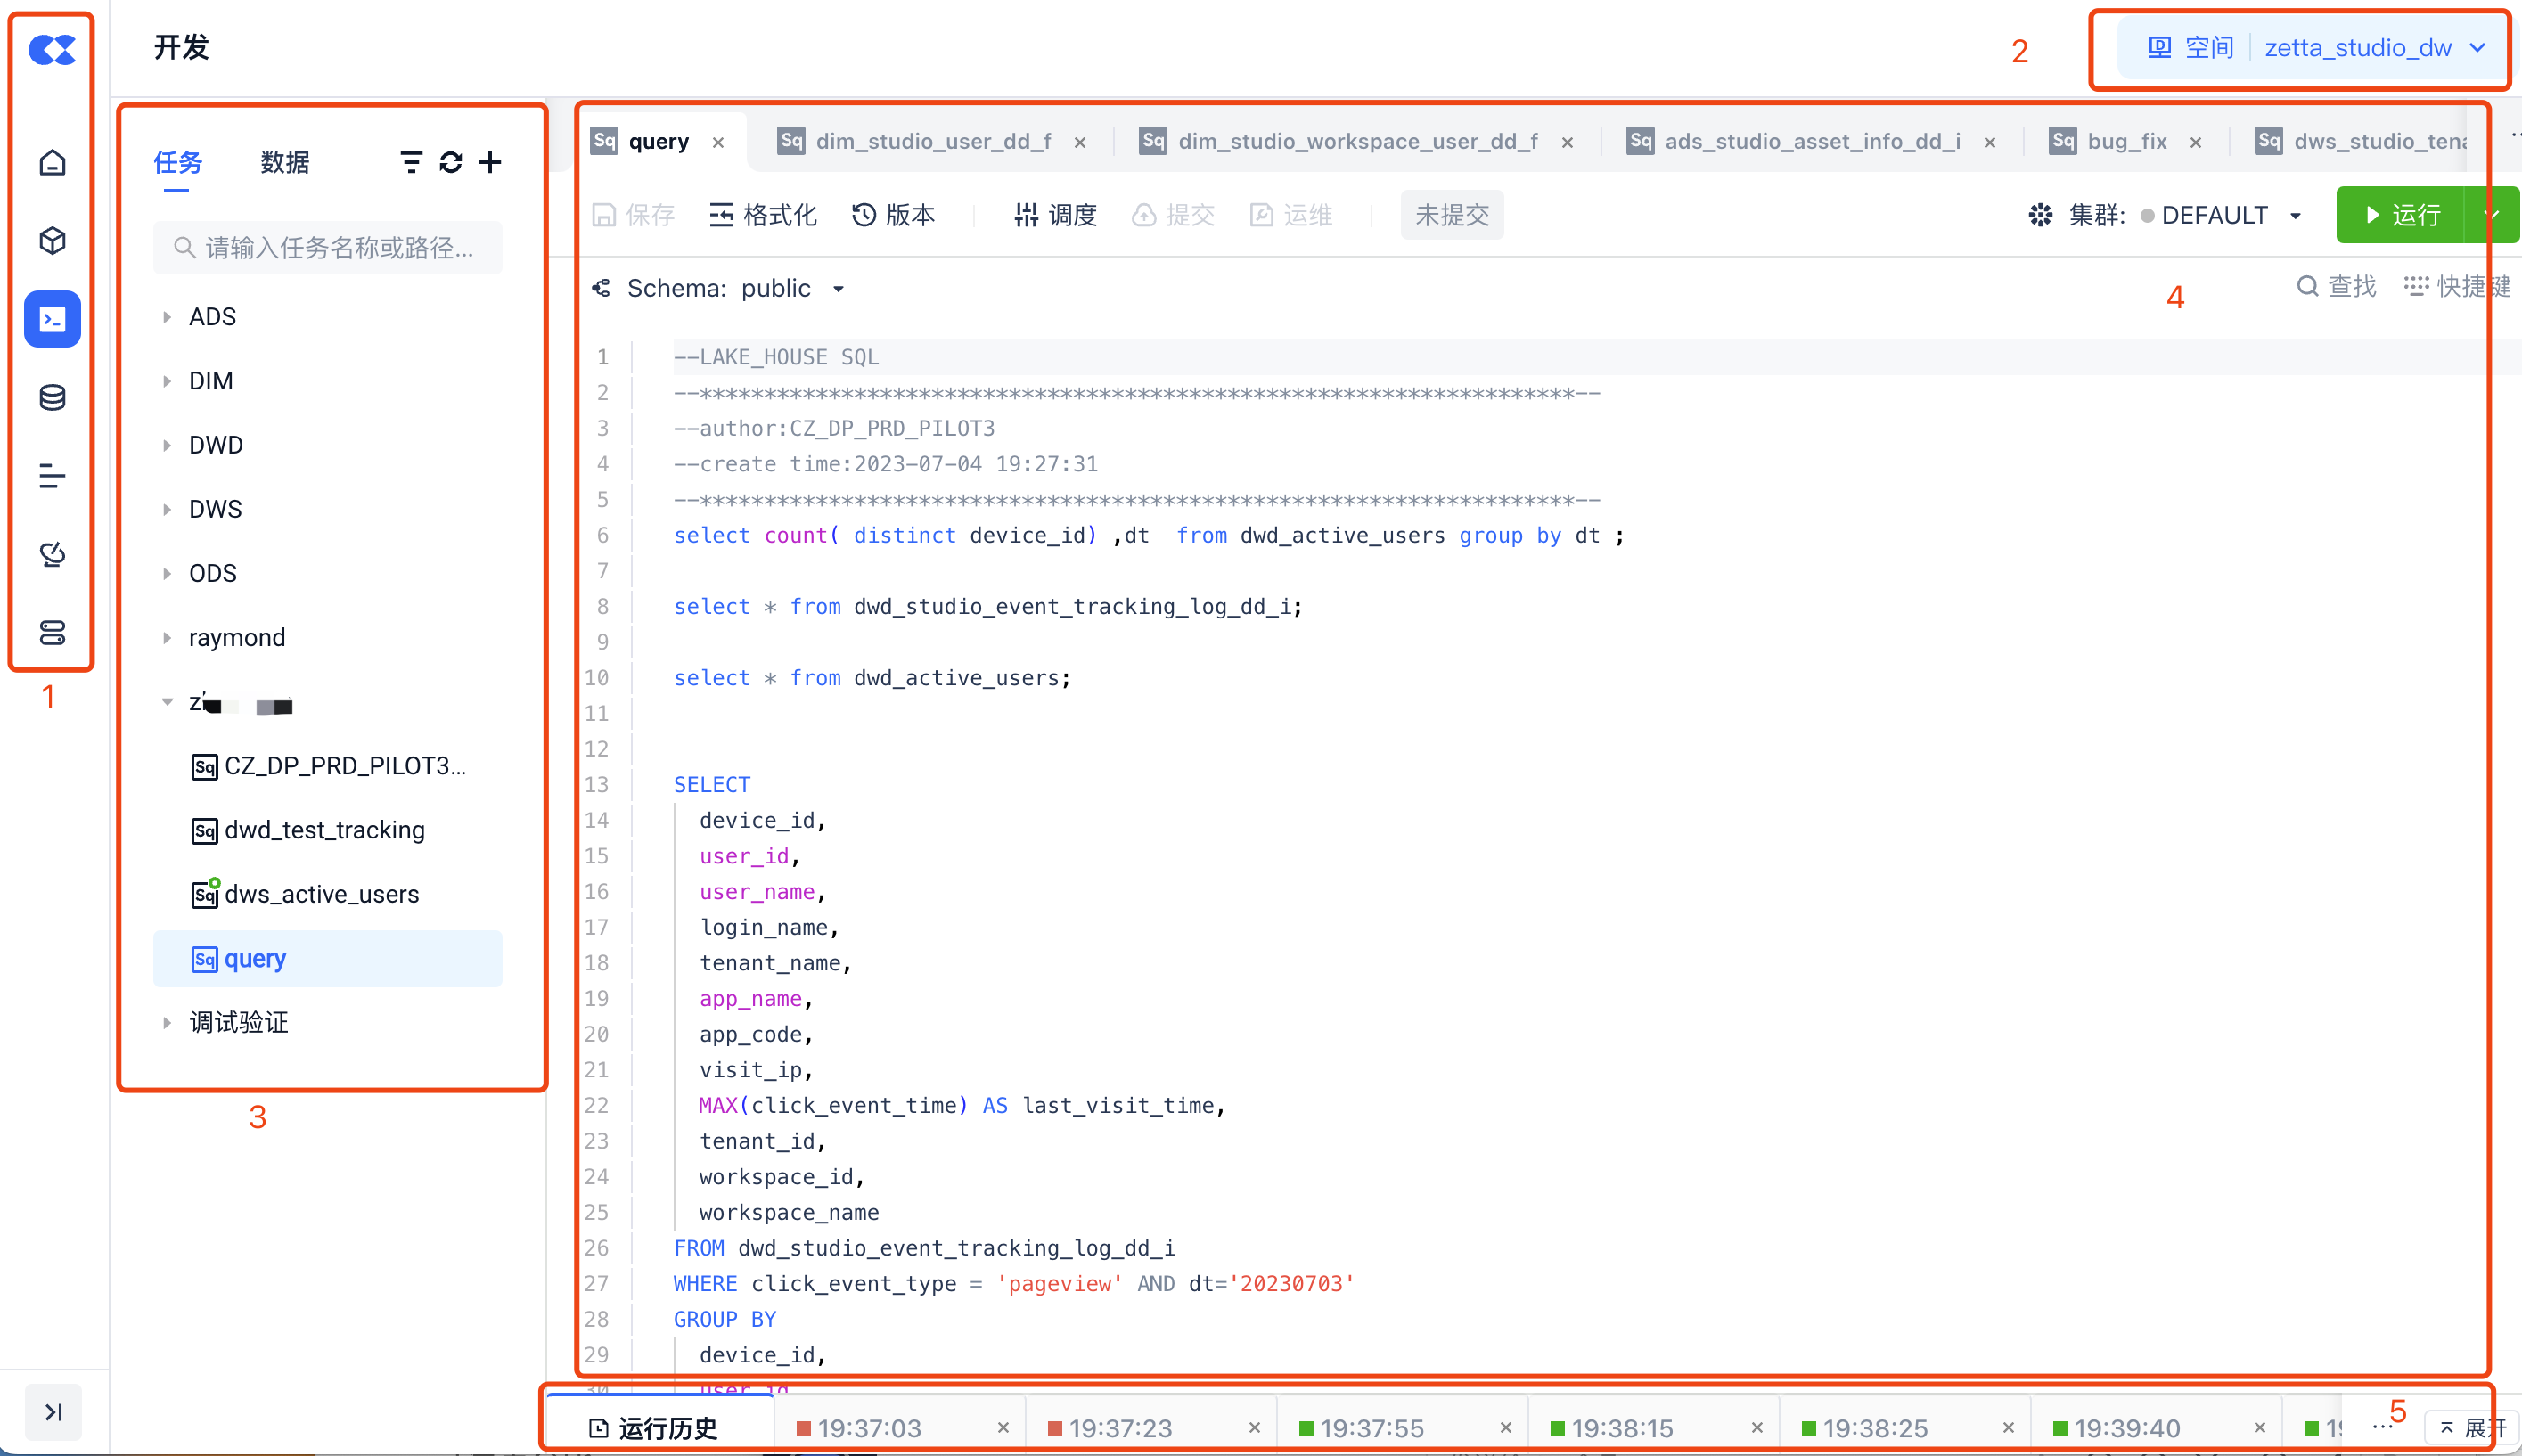Click the refresh icon in task panel
2522x1456 pixels.
pos(451,162)
